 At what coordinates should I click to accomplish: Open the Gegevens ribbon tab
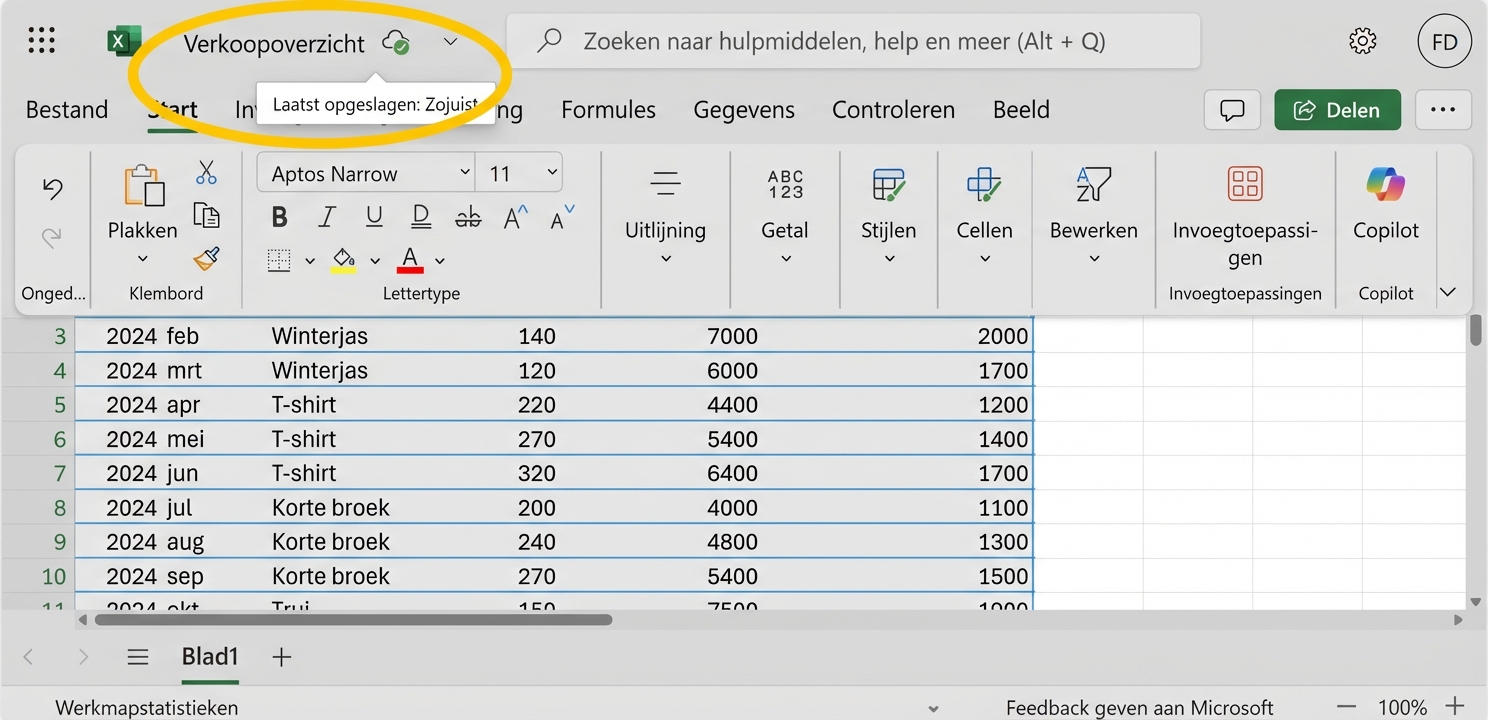pyautogui.click(x=744, y=110)
